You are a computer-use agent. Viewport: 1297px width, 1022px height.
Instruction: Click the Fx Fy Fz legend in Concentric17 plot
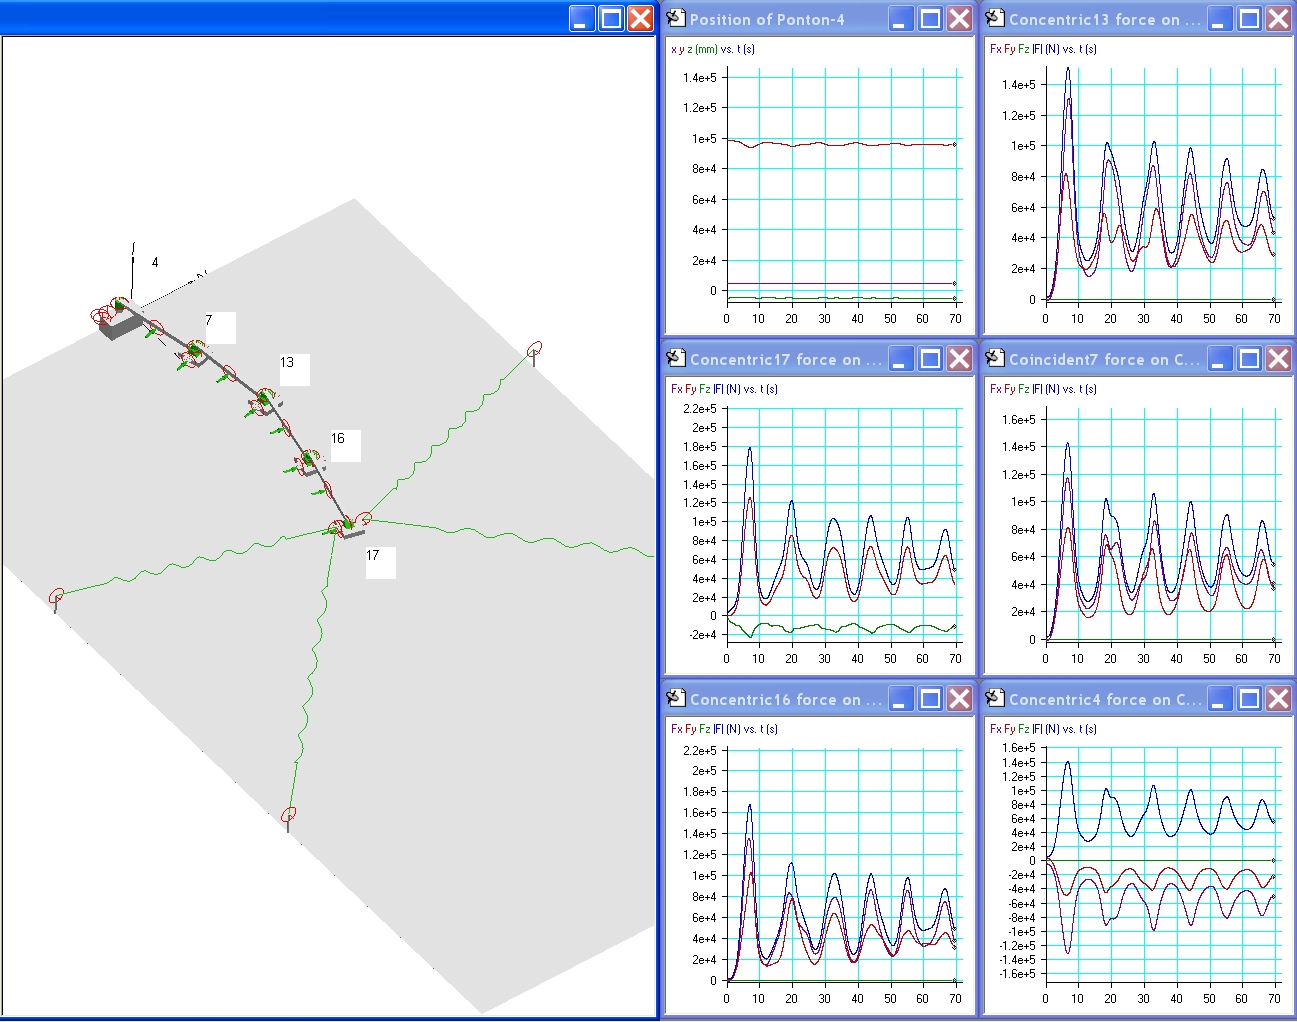click(724, 389)
